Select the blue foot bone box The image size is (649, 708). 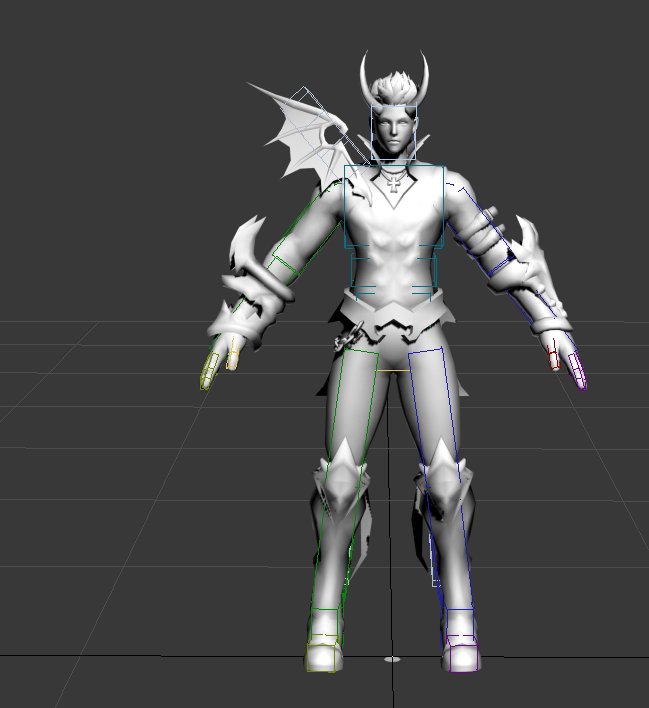pos(460,622)
